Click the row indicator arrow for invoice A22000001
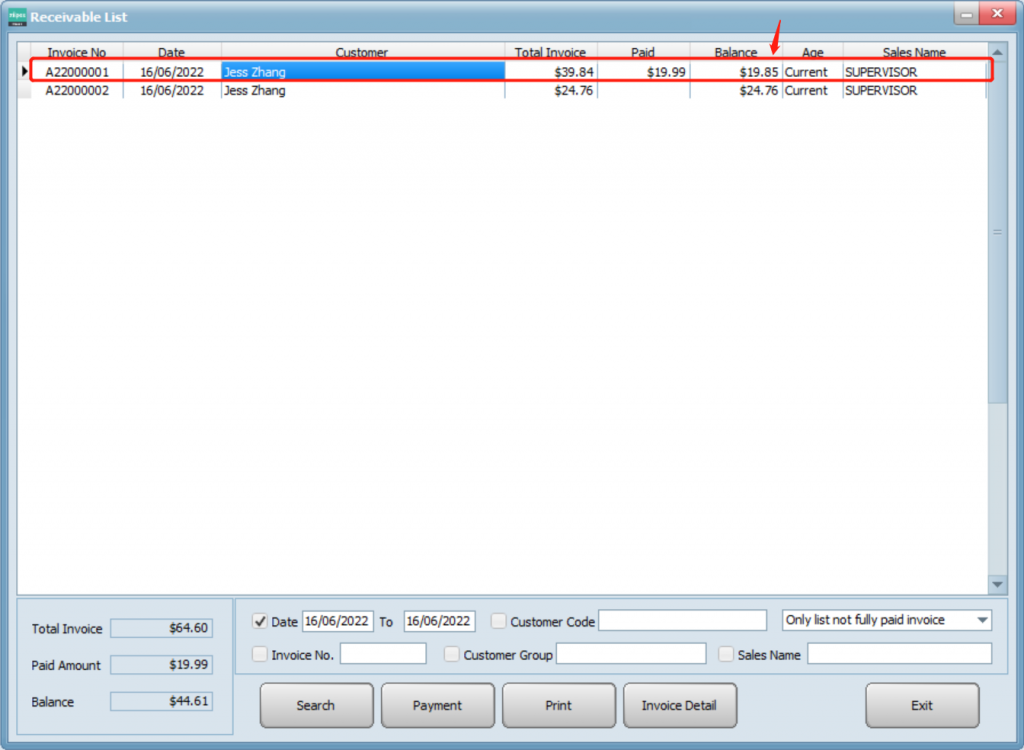This screenshot has height=750, width=1024. (x=25, y=72)
